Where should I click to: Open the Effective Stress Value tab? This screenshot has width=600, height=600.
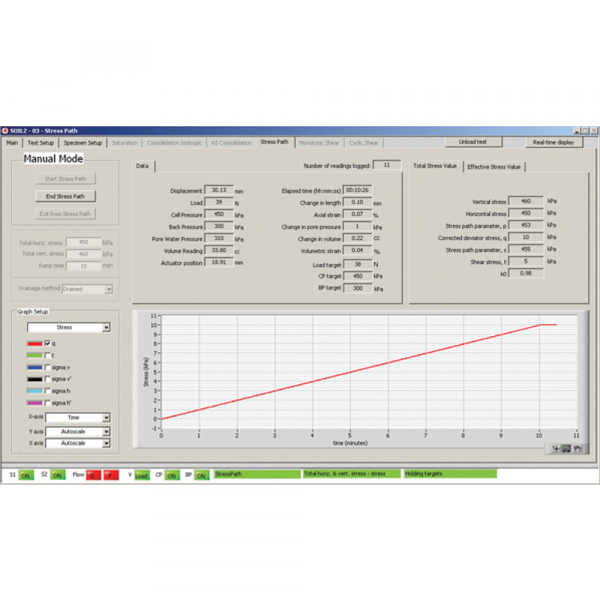click(x=494, y=166)
